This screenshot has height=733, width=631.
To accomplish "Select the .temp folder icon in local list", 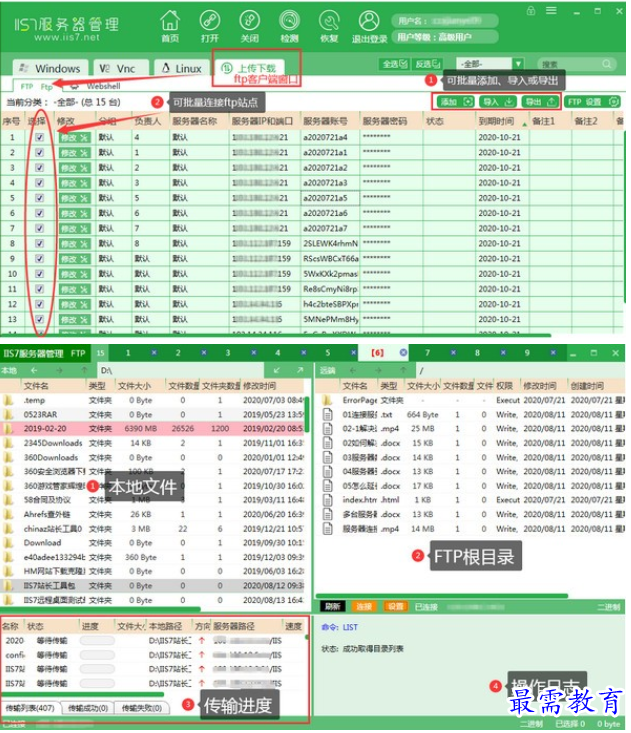I will (x=8, y=400).
